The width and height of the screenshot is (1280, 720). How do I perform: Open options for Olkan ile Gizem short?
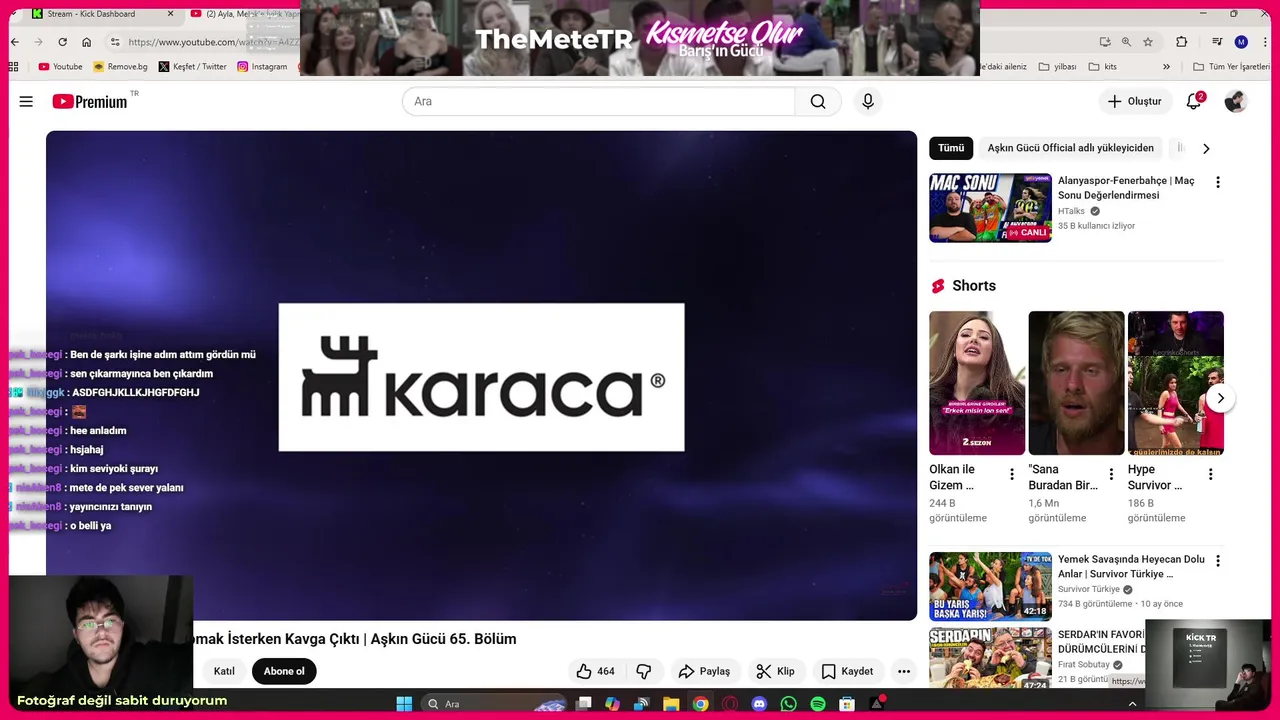[1011, 474]
